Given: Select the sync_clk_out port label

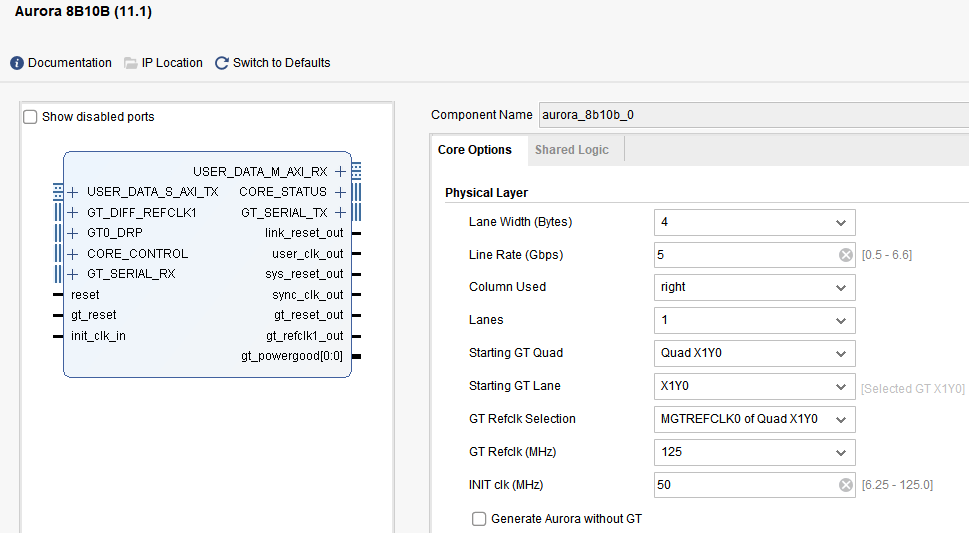Looking at the screenshot, I should [308, 295].
